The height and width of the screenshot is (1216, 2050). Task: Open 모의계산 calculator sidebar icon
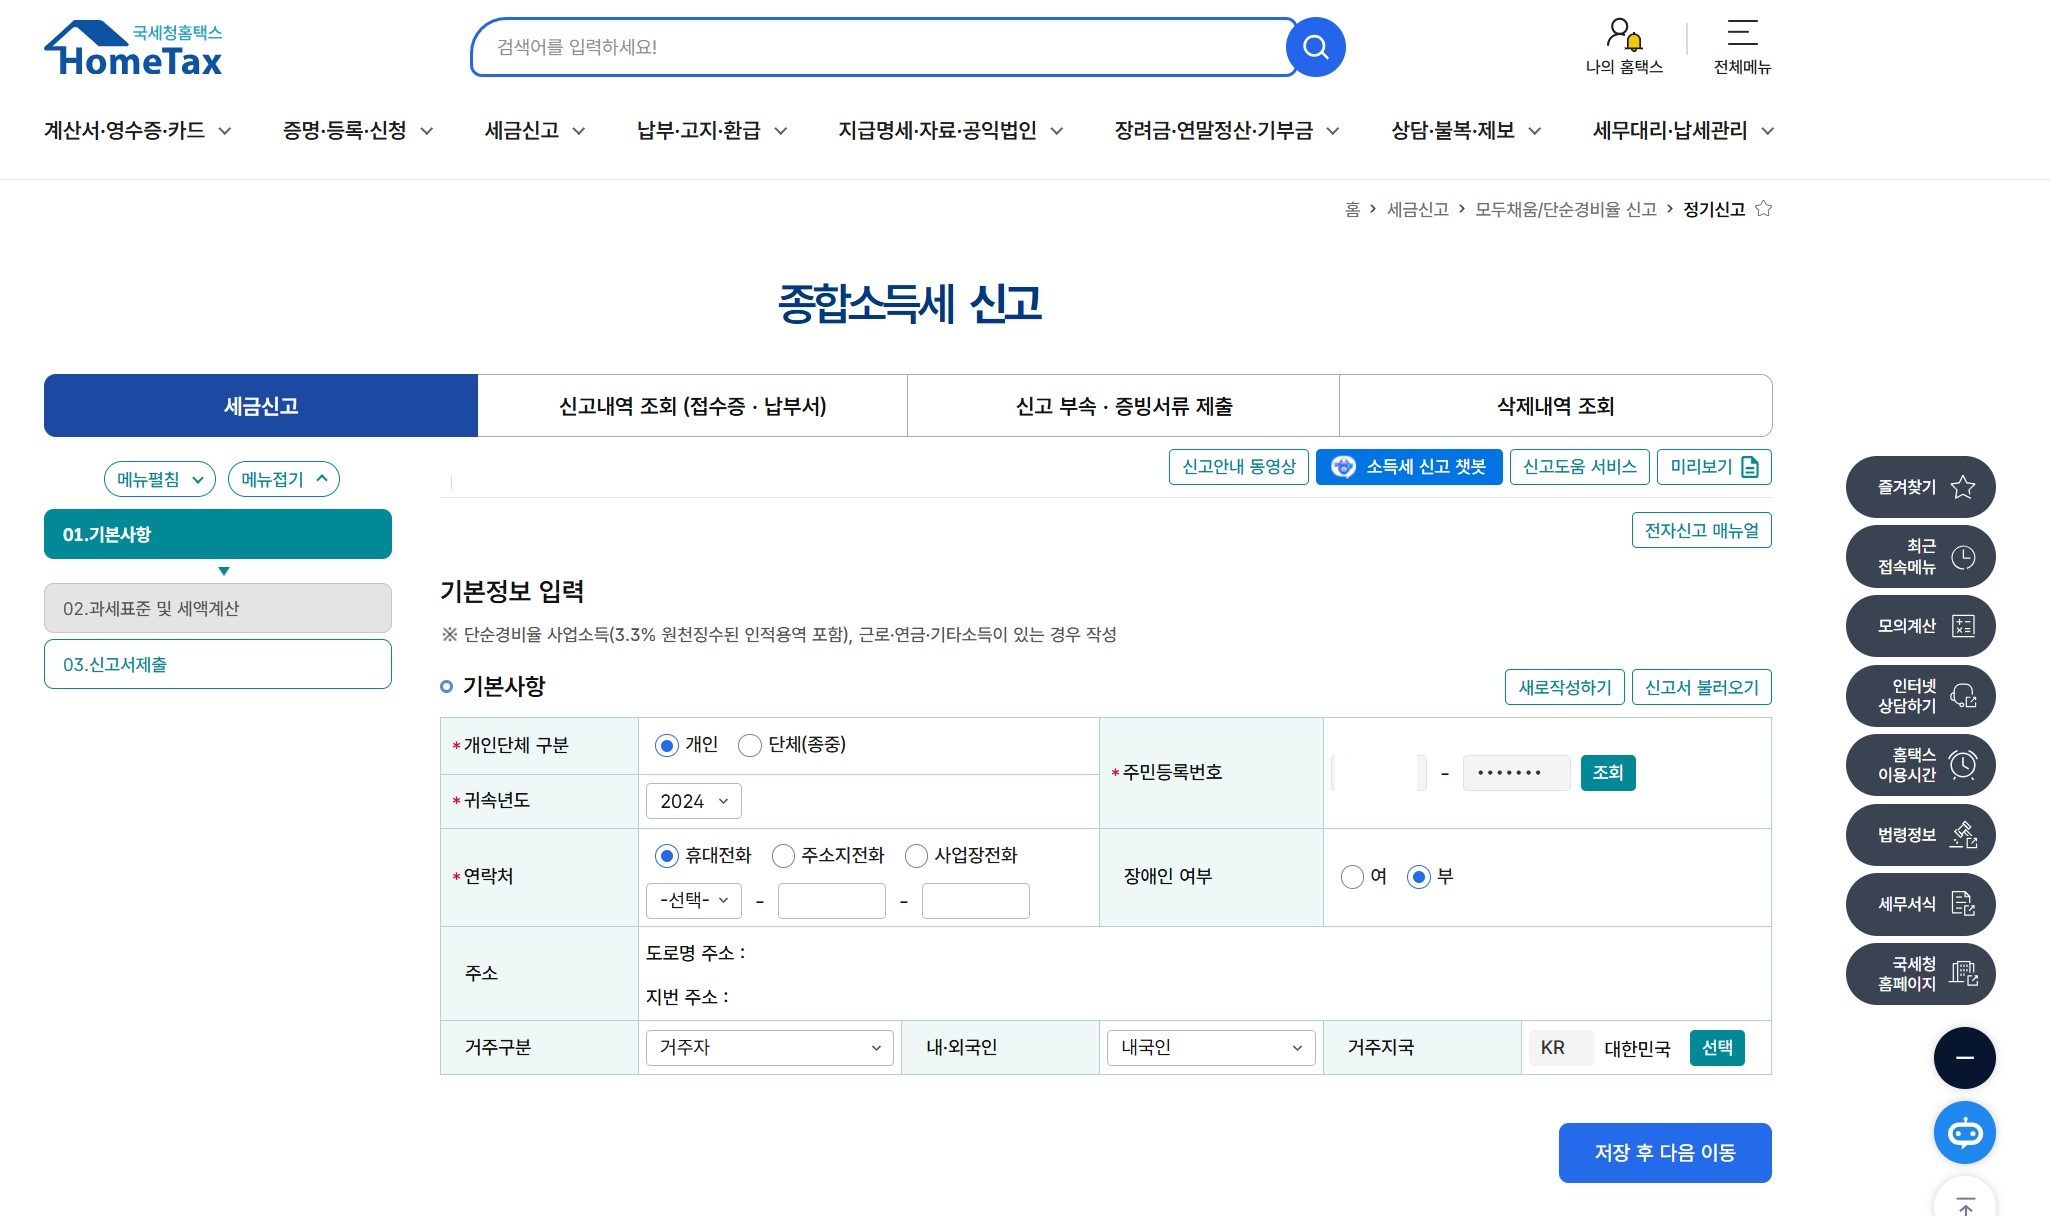[x=1963, y=626]
